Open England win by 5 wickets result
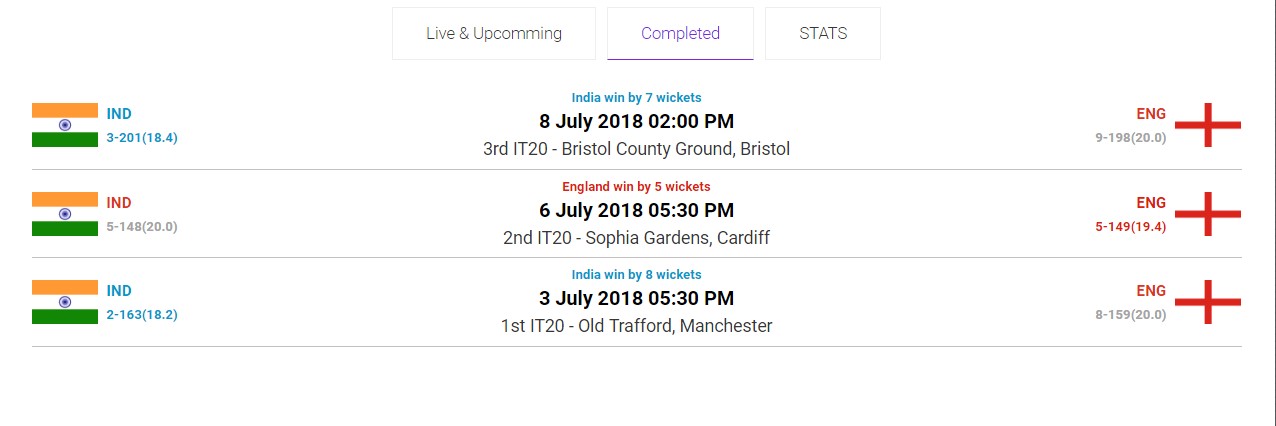Screen dimensions: 1276x426 pos(637,187)
